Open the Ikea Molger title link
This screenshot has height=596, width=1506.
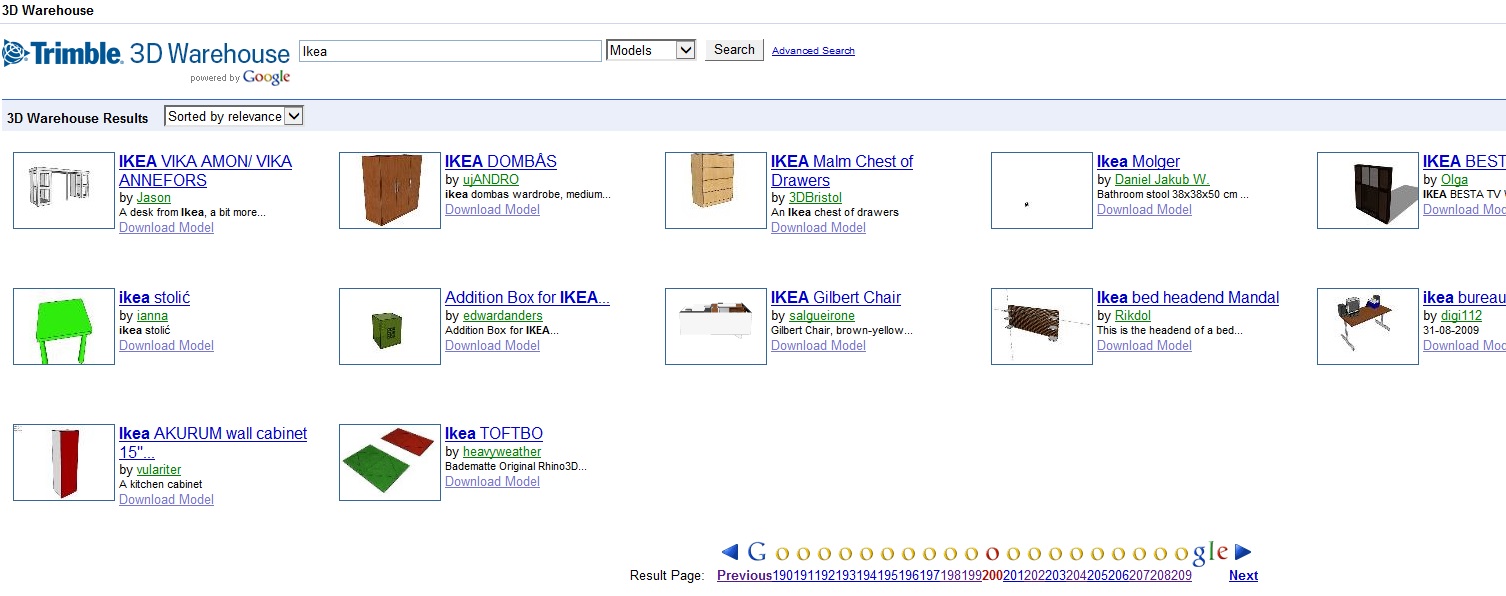pyautogui.click(x=1138, y=161)
